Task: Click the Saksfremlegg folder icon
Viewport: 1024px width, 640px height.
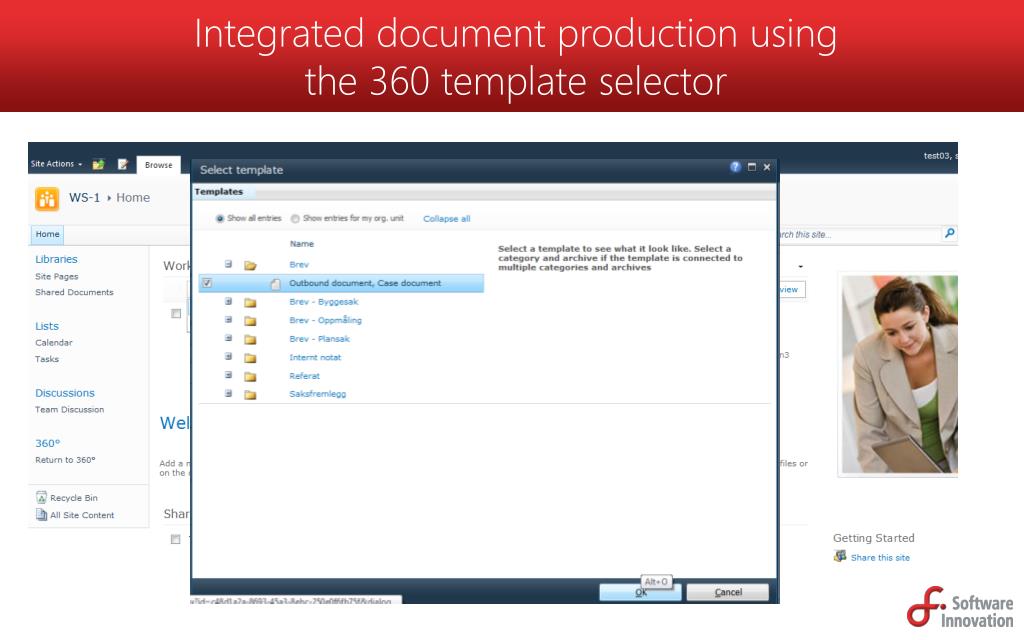Action: [250, 394]
